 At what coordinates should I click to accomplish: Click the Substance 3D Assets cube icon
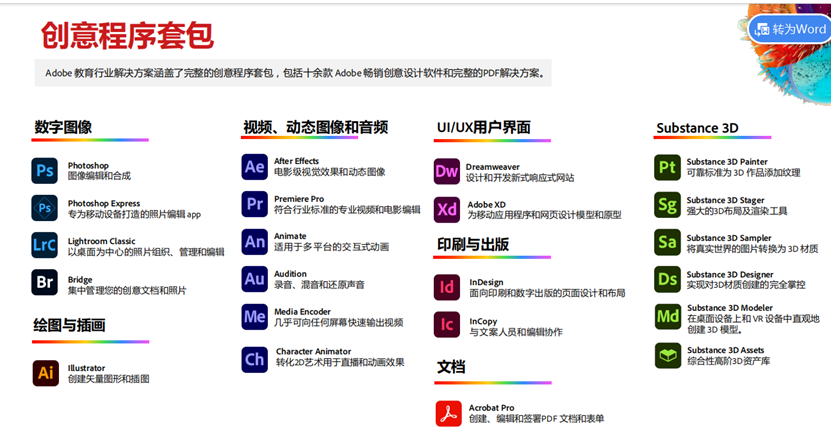pos(668,355)
